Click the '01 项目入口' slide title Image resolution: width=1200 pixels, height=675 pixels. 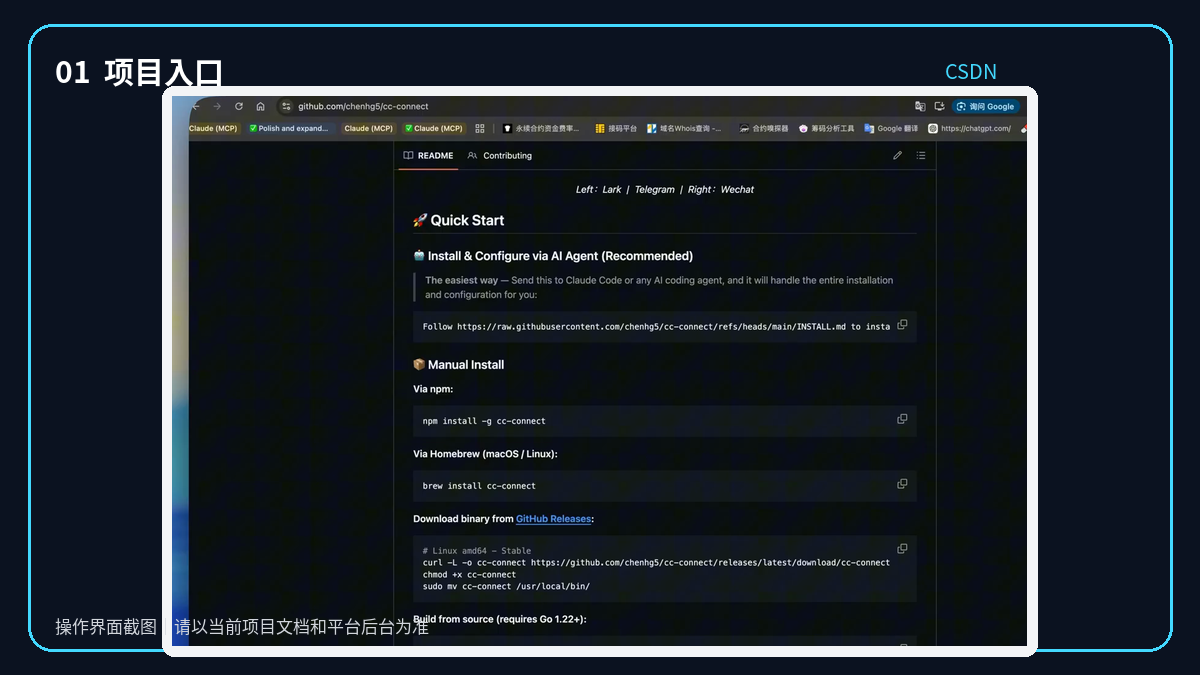point(139,72)
